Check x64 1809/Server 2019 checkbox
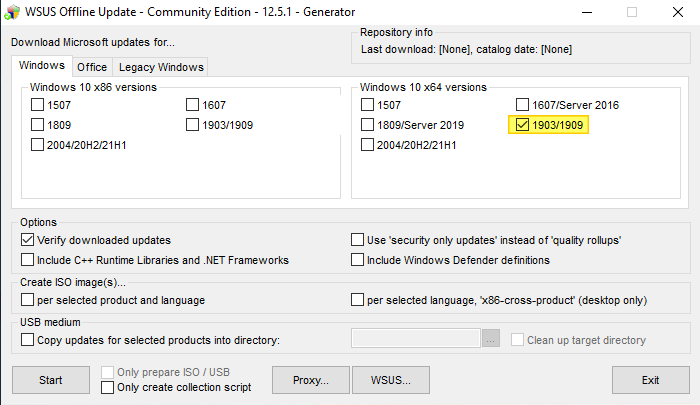700x405 pixels. [x=367, y=125]
